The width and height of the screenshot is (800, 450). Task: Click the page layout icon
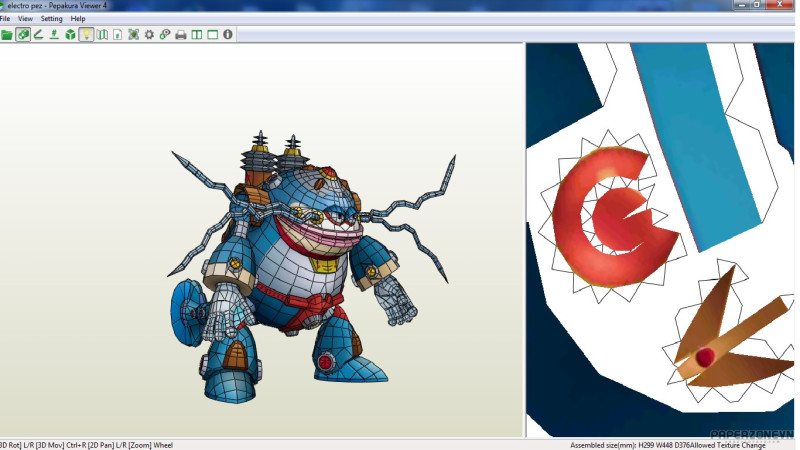(x=117, y=35)
